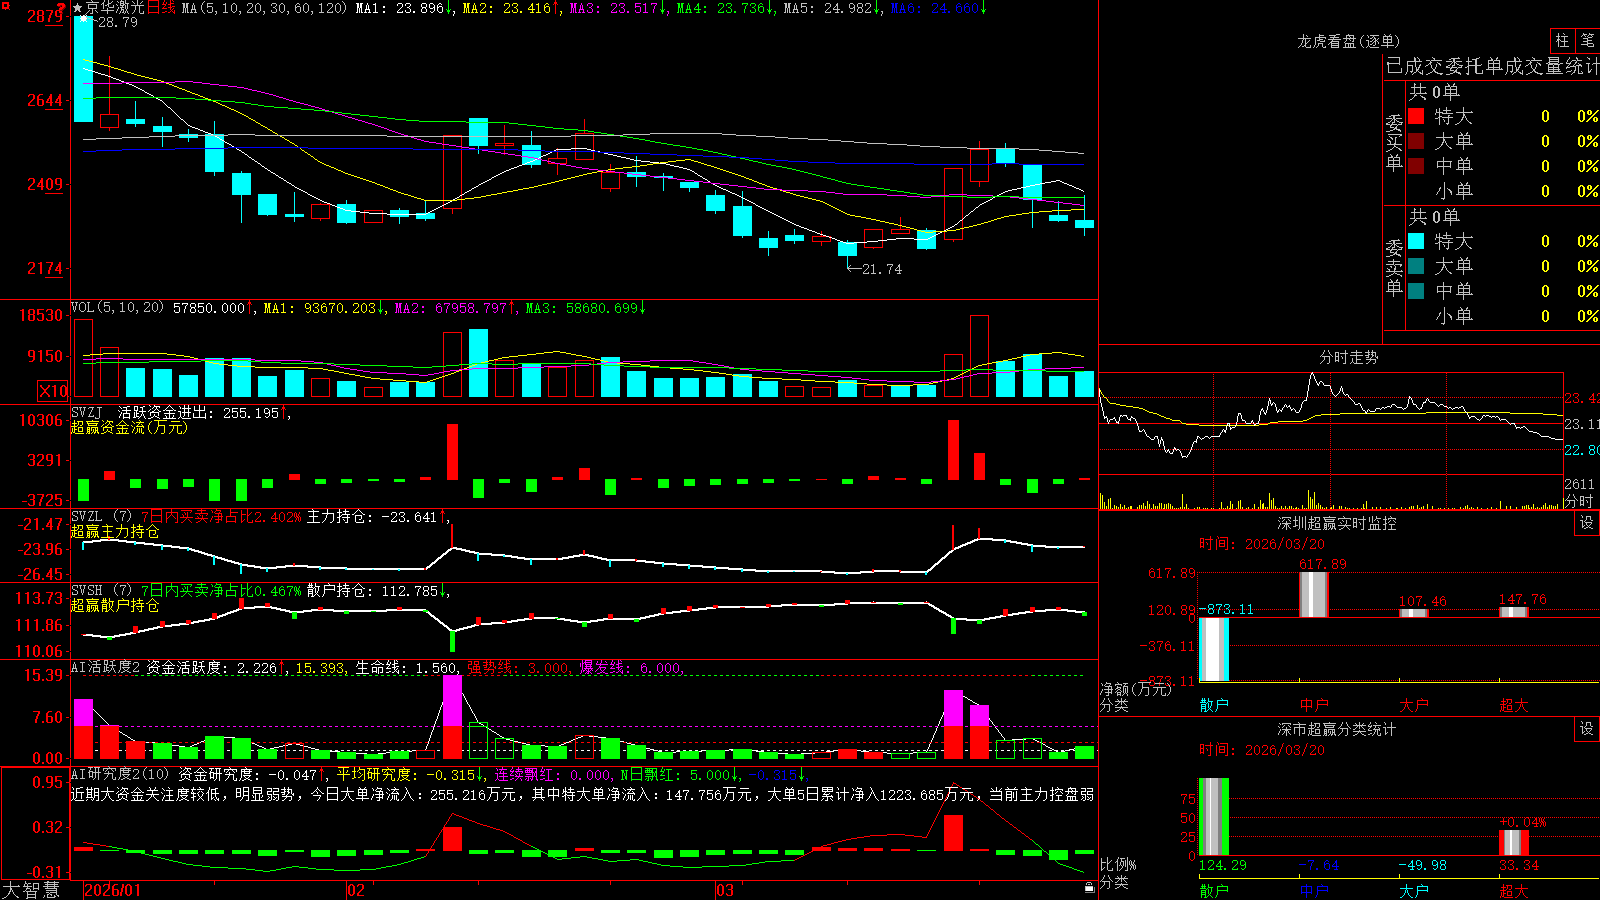The image size is (1600, 900).
Task: Open 设 settings for 深圳超赢实时监控
Action: tap(1587, 523)
